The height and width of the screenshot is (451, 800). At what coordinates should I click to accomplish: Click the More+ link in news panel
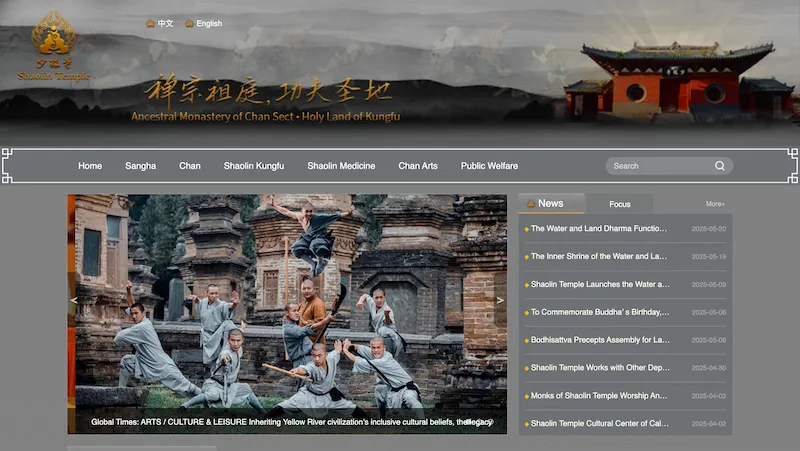point(715,204)
